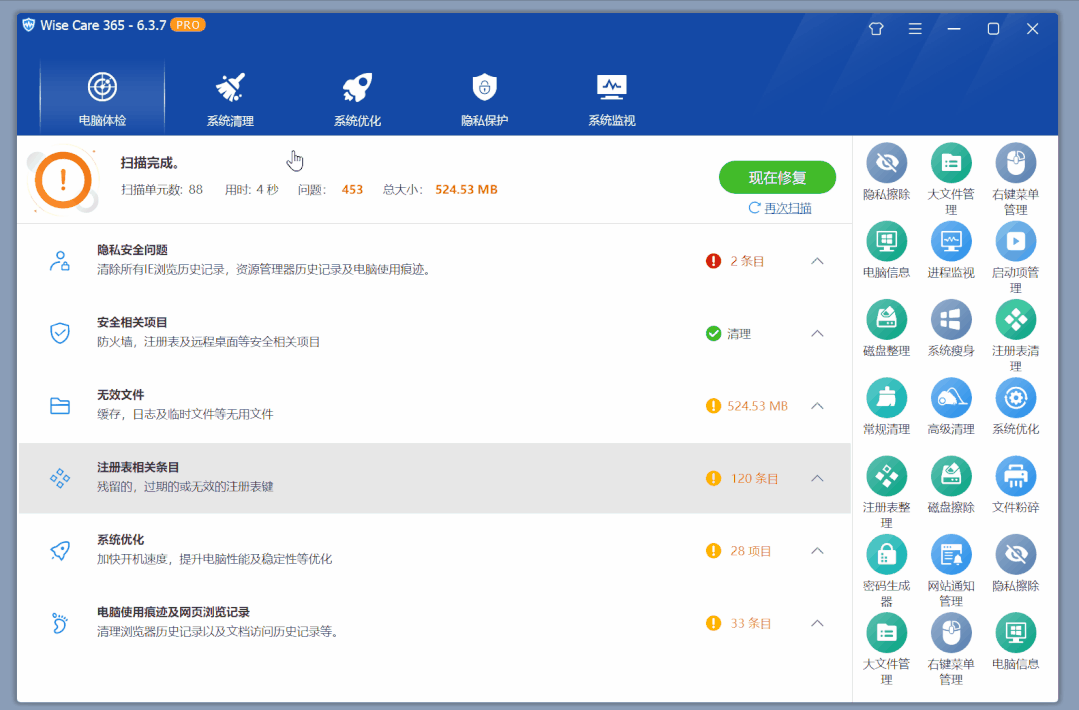Open the 密码生成器 (Password Generator)
This screenshot has height=710, width=1079.
pyautogui.click(x=886, y=553)
